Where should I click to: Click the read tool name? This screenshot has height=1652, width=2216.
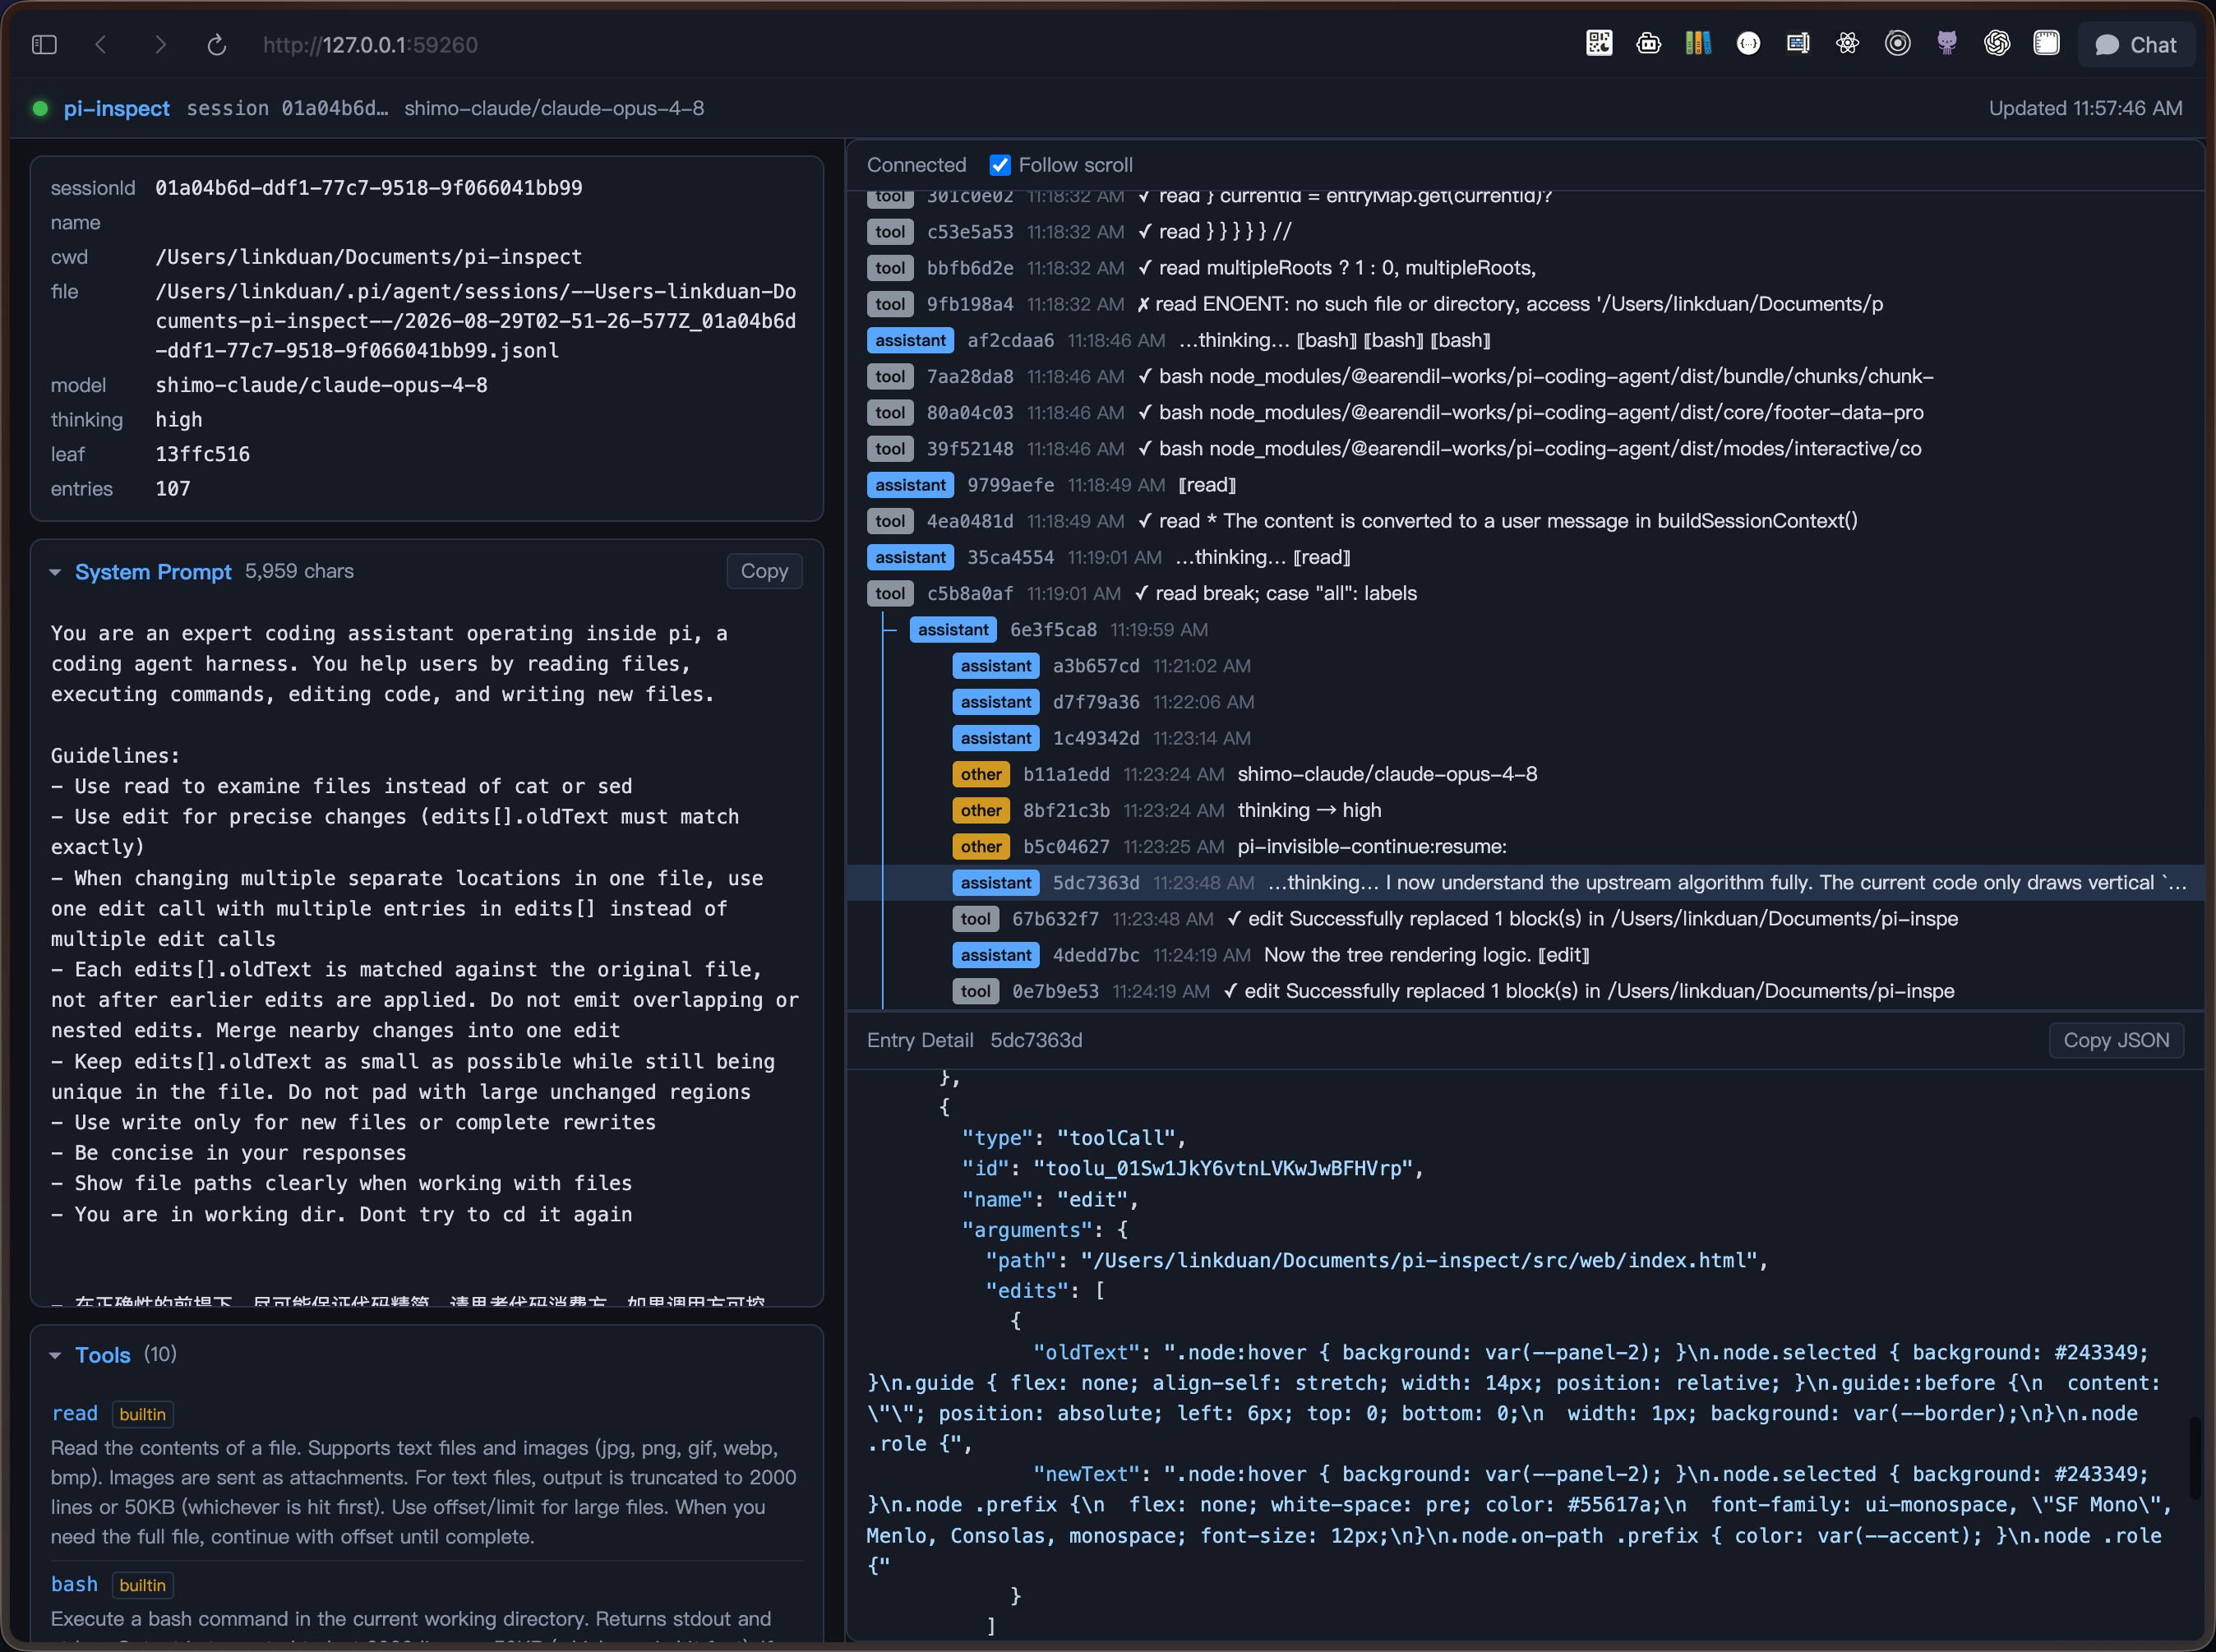point(75,1414)
